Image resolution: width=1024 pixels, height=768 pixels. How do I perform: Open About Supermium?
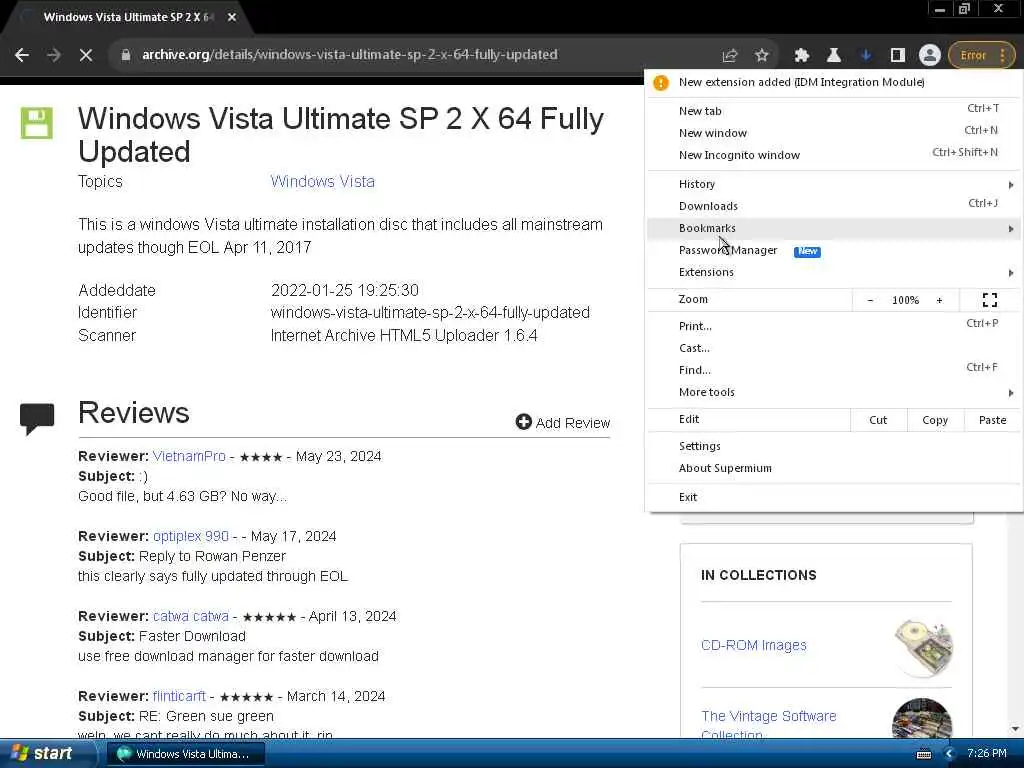[834, 469]
